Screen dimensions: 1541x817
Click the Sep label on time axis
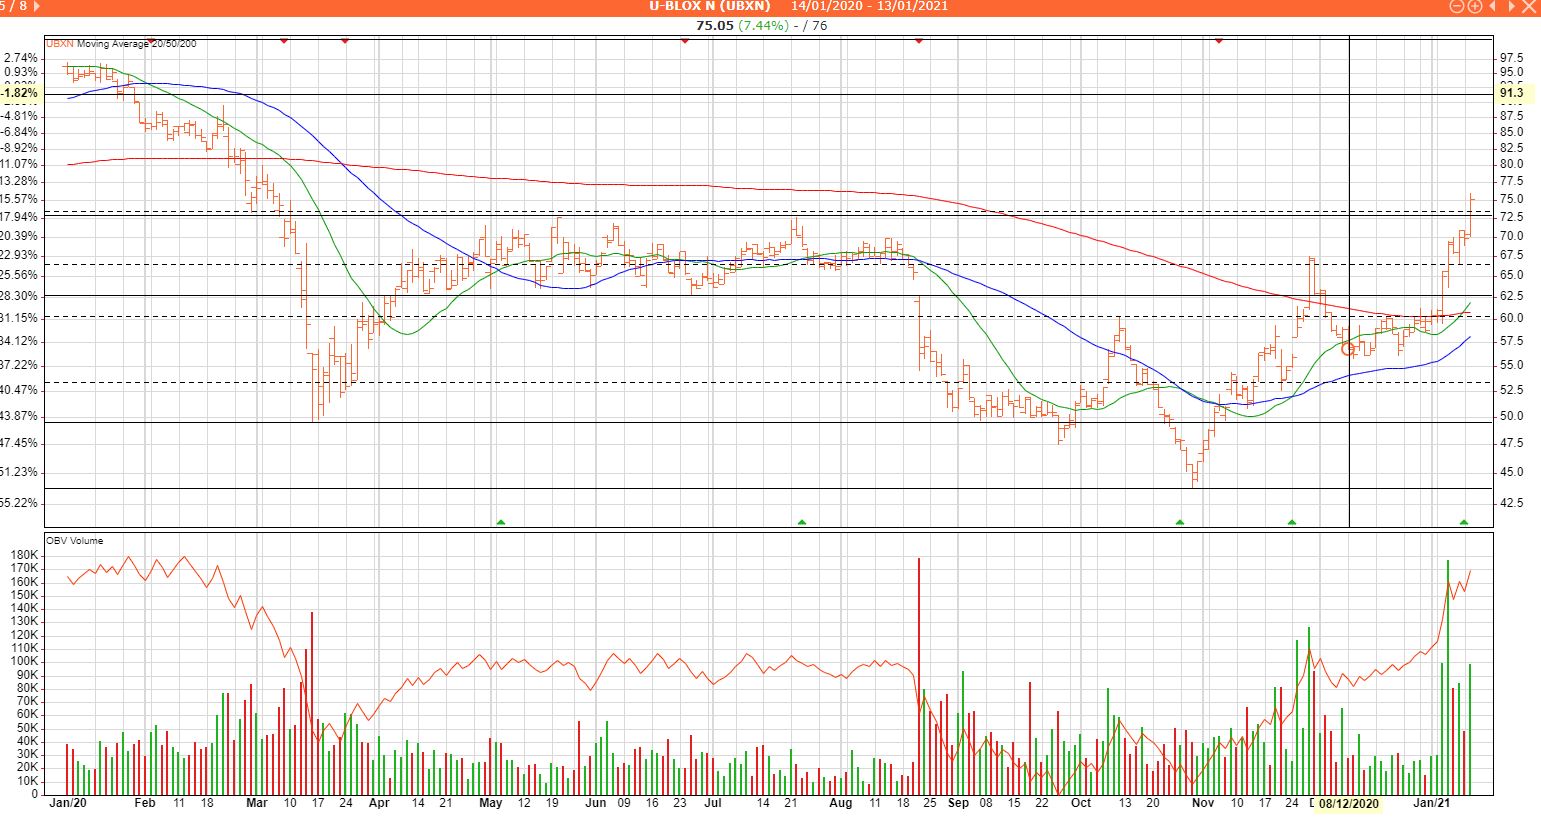(958, 803)
